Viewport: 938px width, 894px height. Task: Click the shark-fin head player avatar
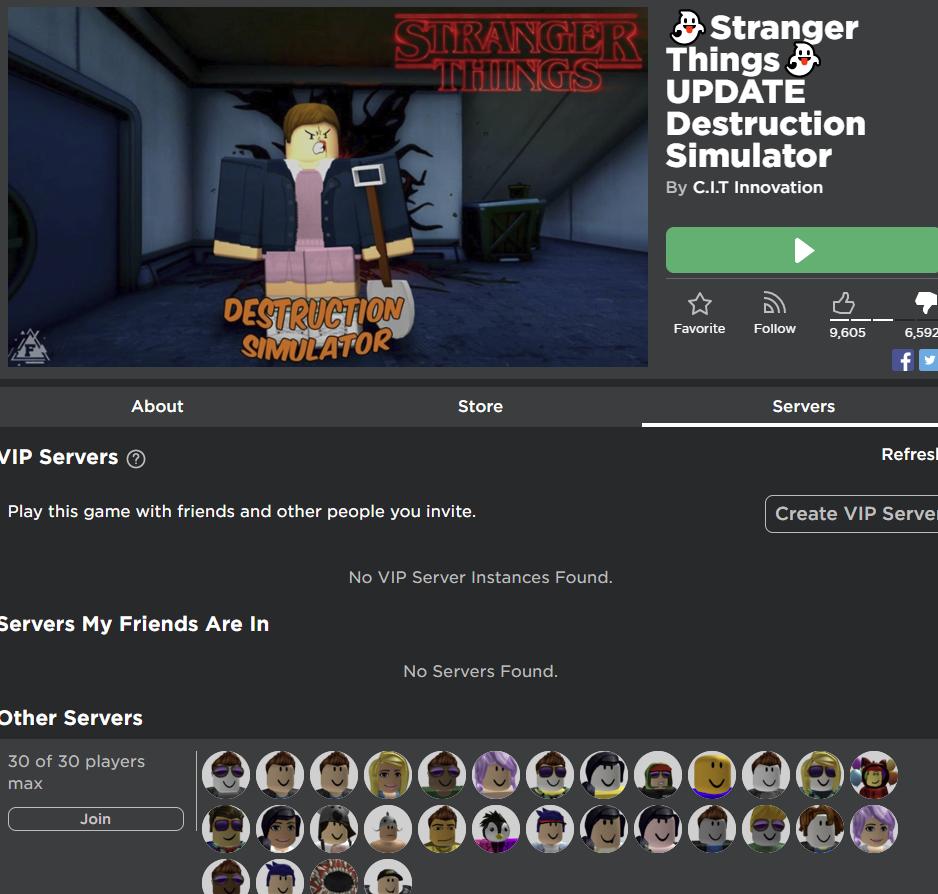click(x=388, y=829)
